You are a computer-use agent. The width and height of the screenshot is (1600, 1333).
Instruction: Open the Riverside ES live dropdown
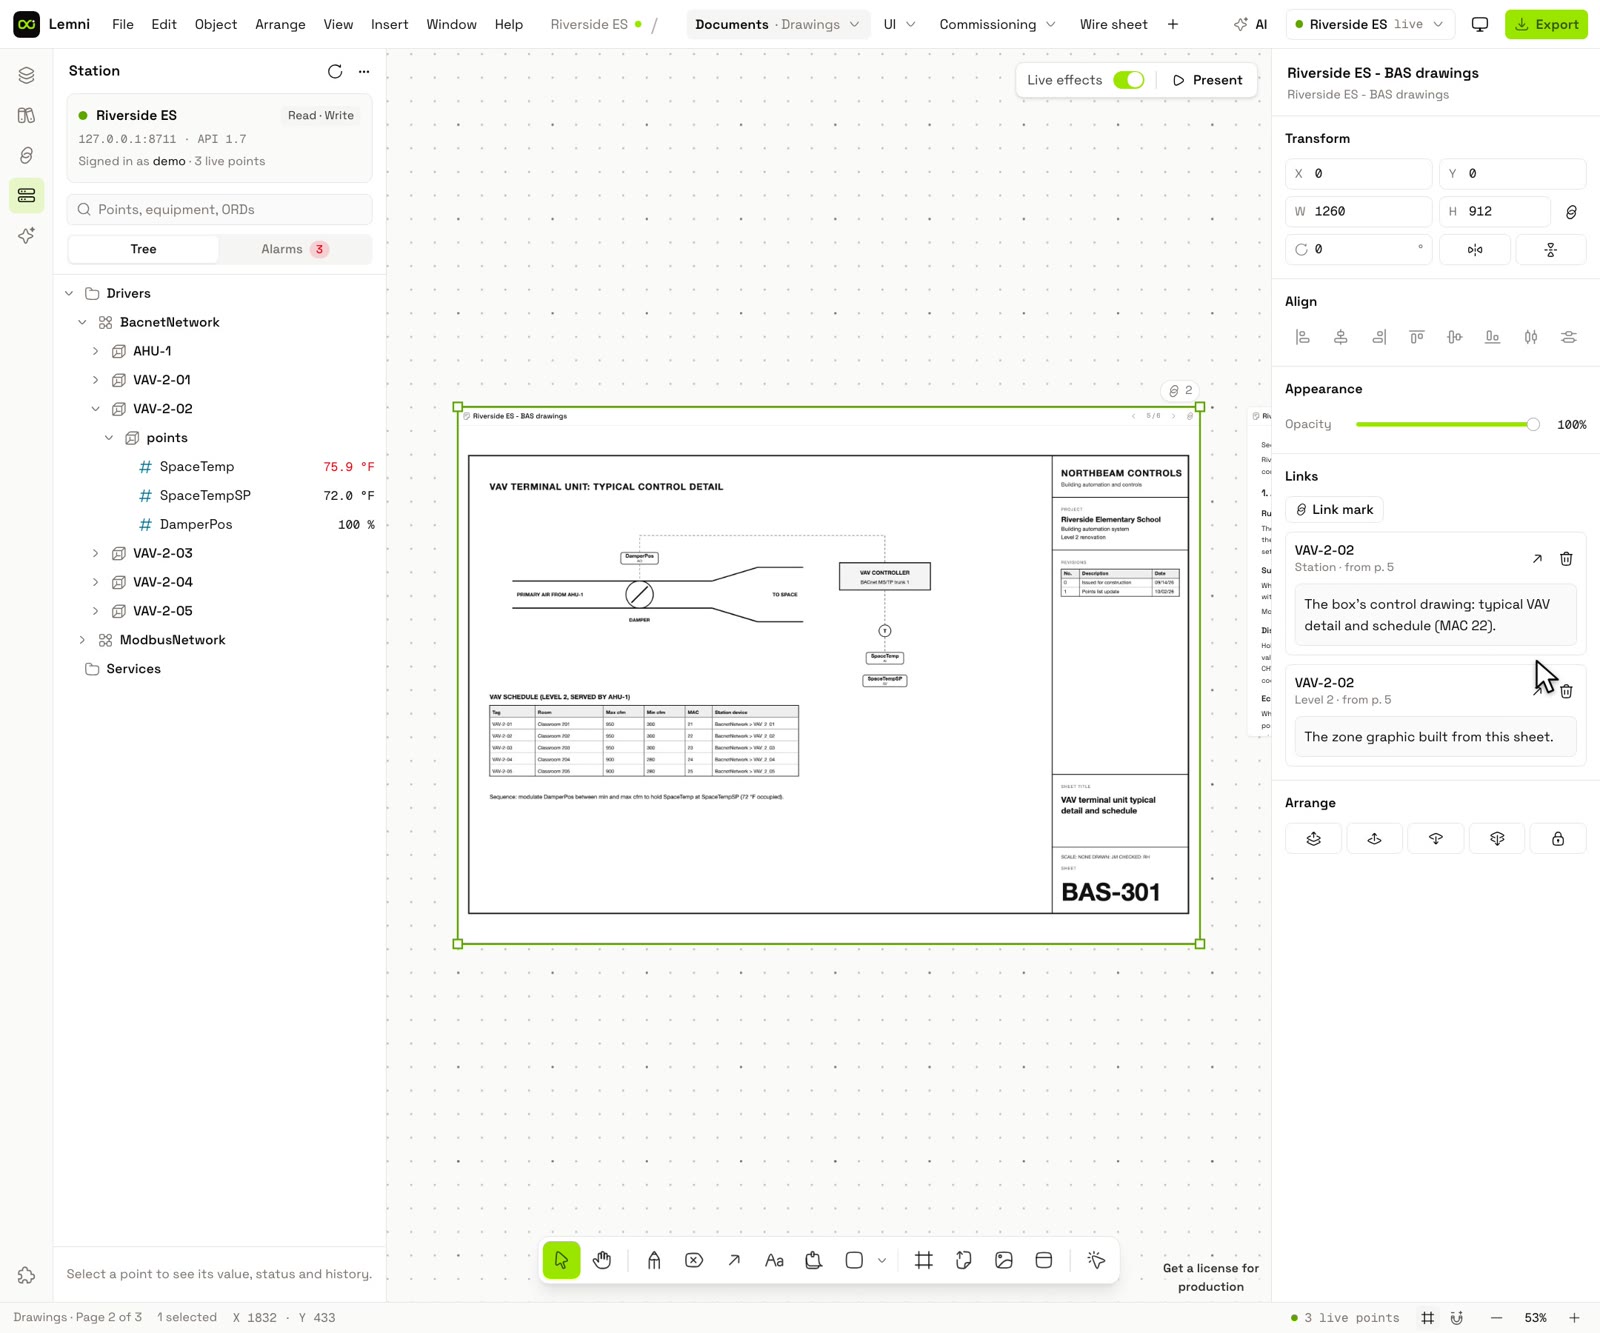[1369, 24]
